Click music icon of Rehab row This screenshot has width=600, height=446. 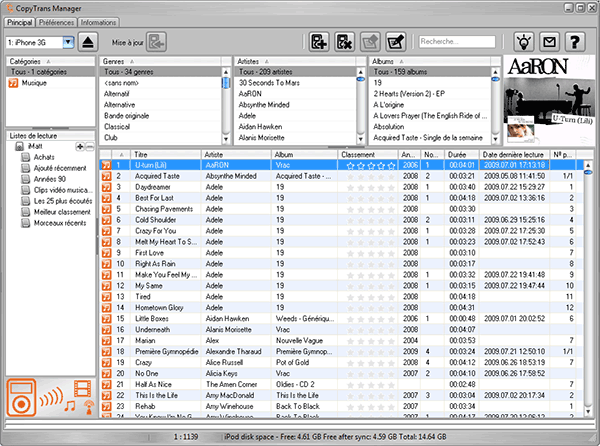tap(106, 406)
